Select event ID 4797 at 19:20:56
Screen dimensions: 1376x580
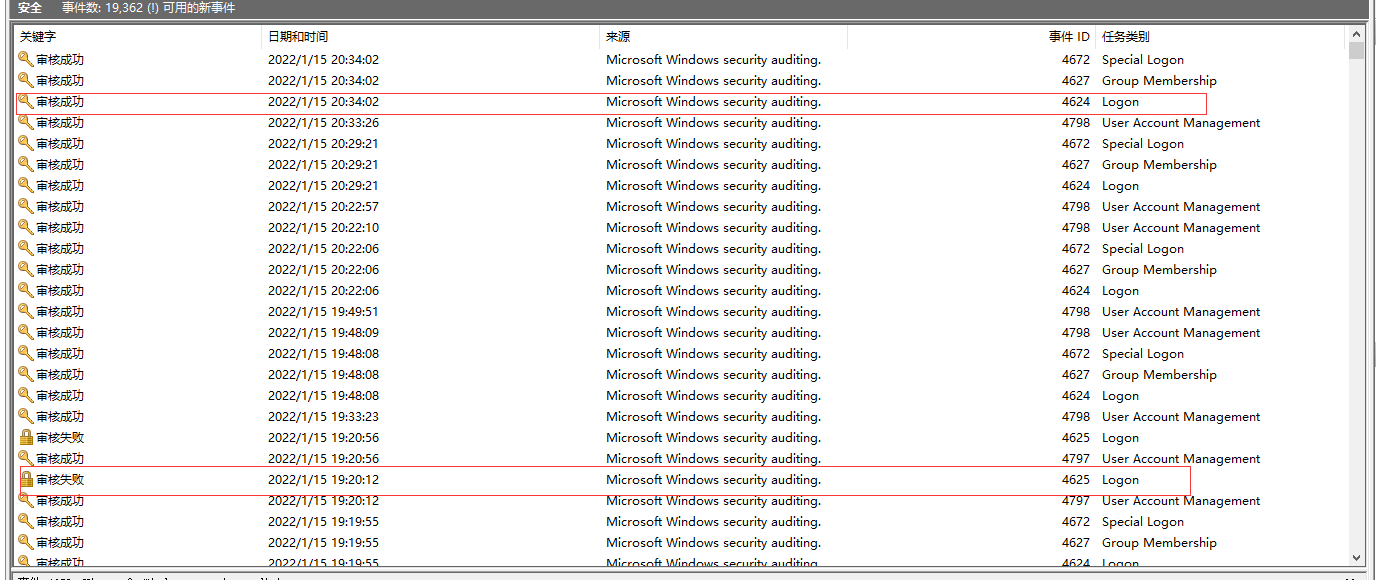(x=1076, y=458)
